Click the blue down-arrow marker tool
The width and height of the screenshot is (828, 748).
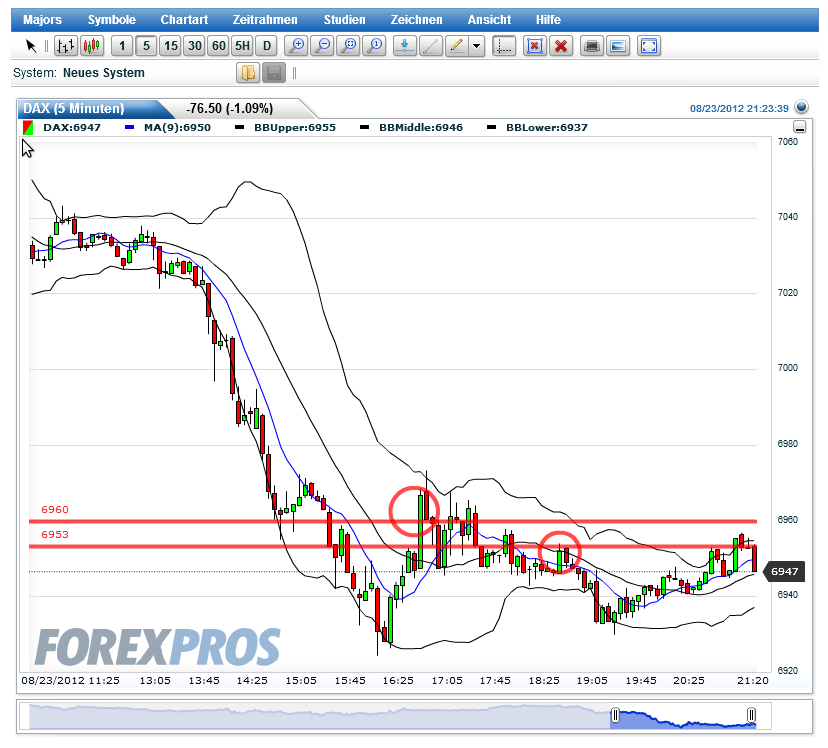click(x=404, y=46)
